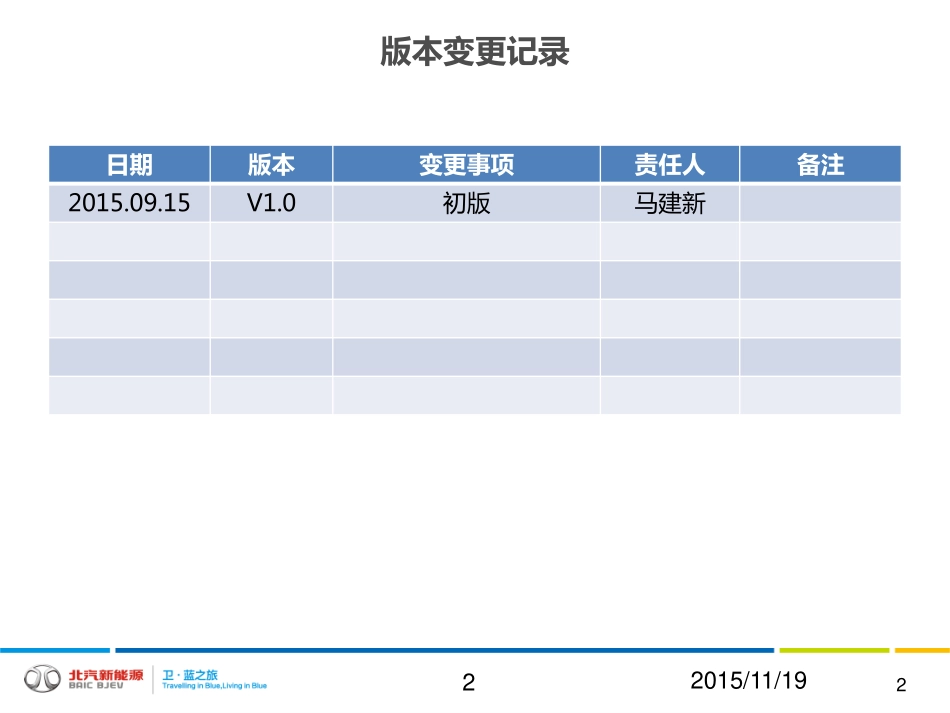Click the footer date 2015/11/19
Image resolution: width=950 pixels, height=713 pixels.
coord(748,681)
